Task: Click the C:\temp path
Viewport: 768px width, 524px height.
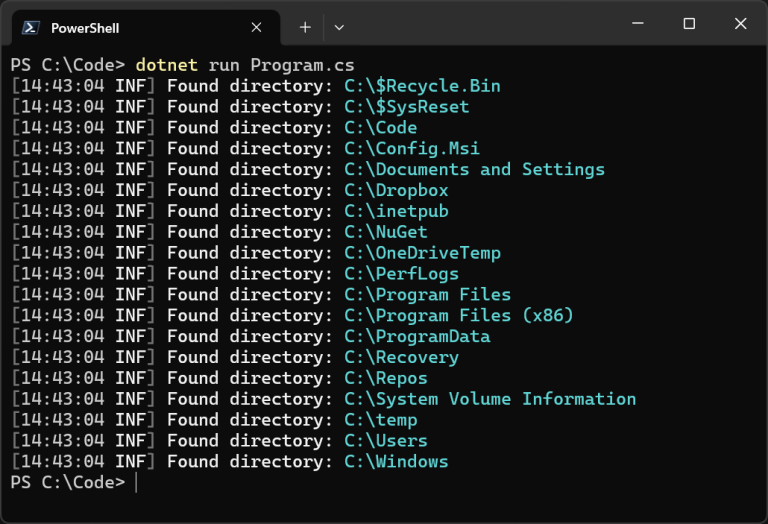Action: click(x=381, y=420)
